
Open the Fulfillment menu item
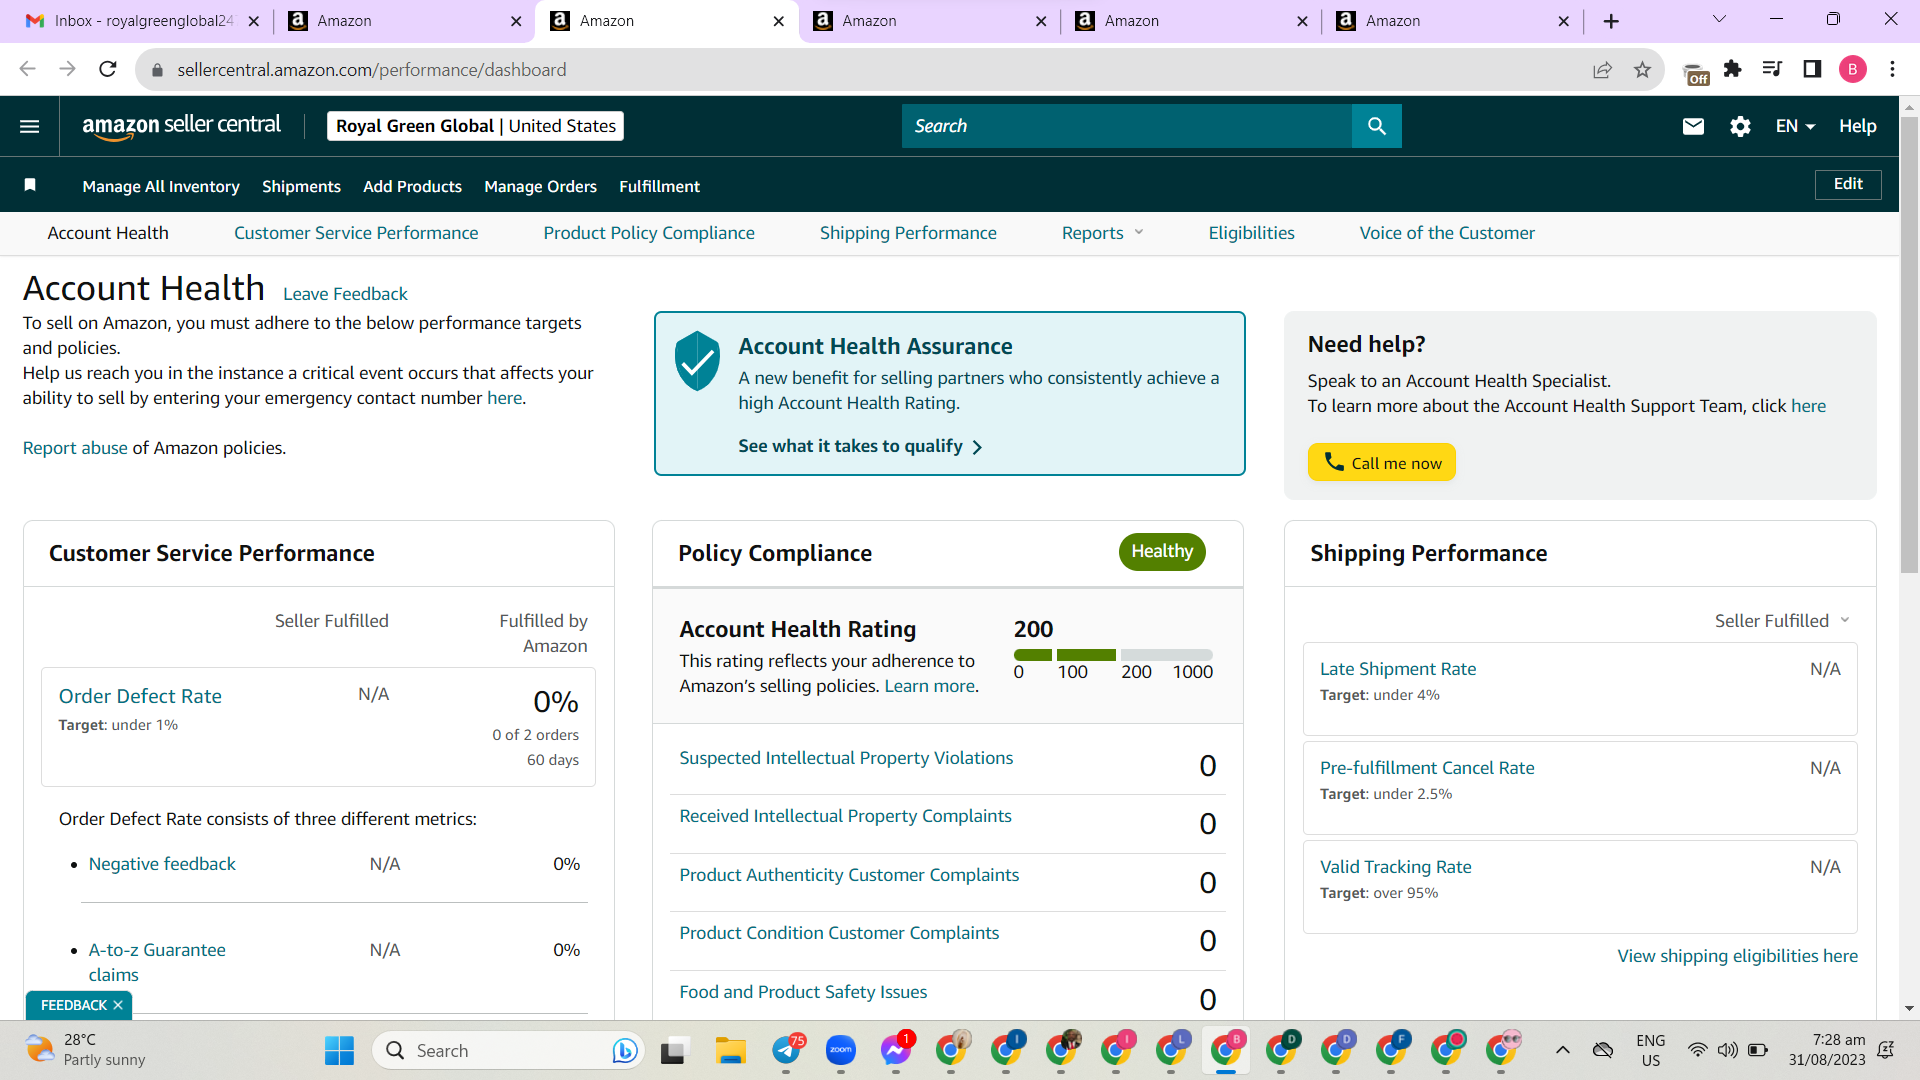[x=659, y=186]
